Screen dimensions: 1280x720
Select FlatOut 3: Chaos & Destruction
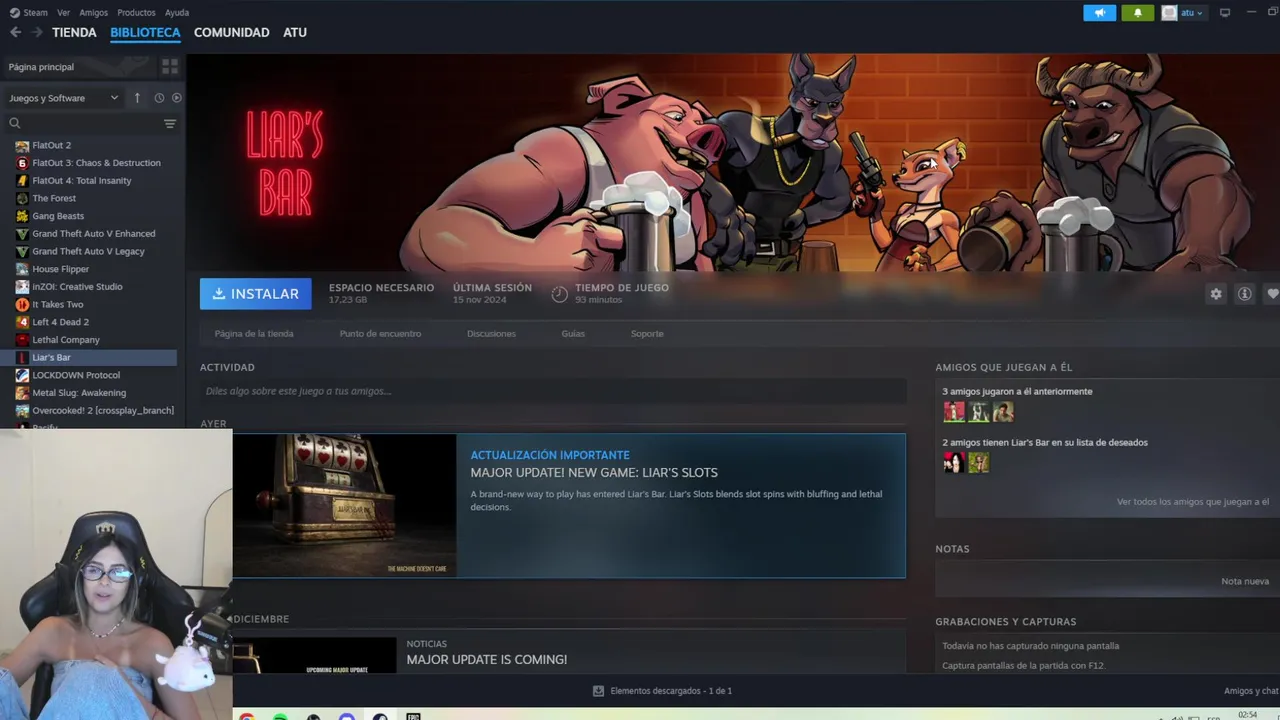[95, 163]
